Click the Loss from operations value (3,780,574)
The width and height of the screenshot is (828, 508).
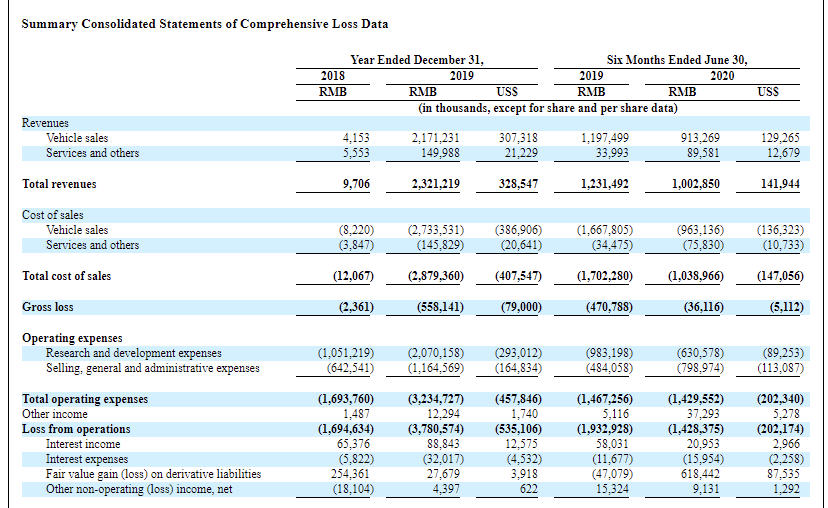coord(436,429)
